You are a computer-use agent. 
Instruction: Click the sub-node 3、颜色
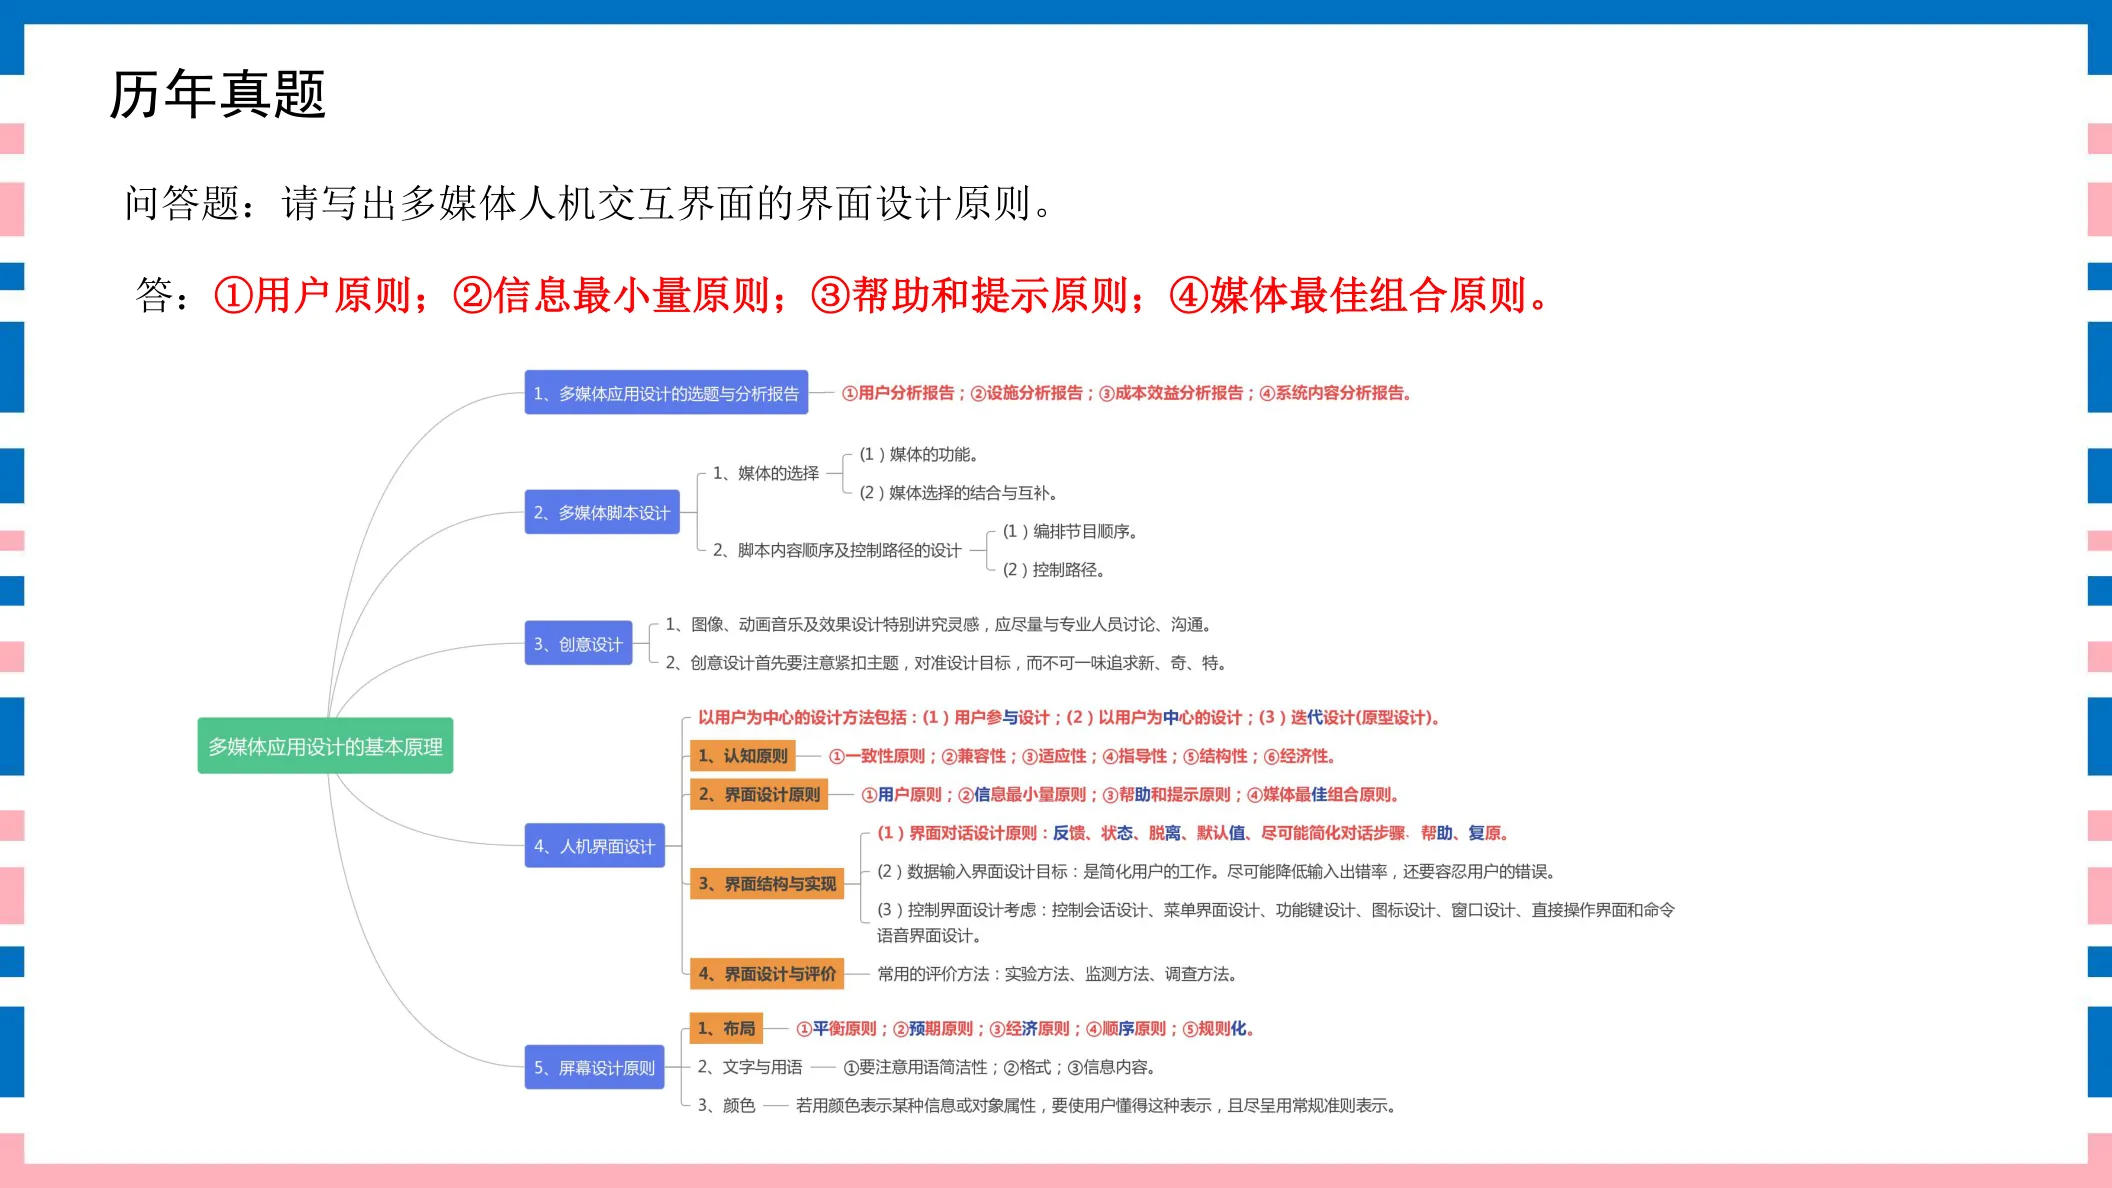click(x=726, y=1105)
